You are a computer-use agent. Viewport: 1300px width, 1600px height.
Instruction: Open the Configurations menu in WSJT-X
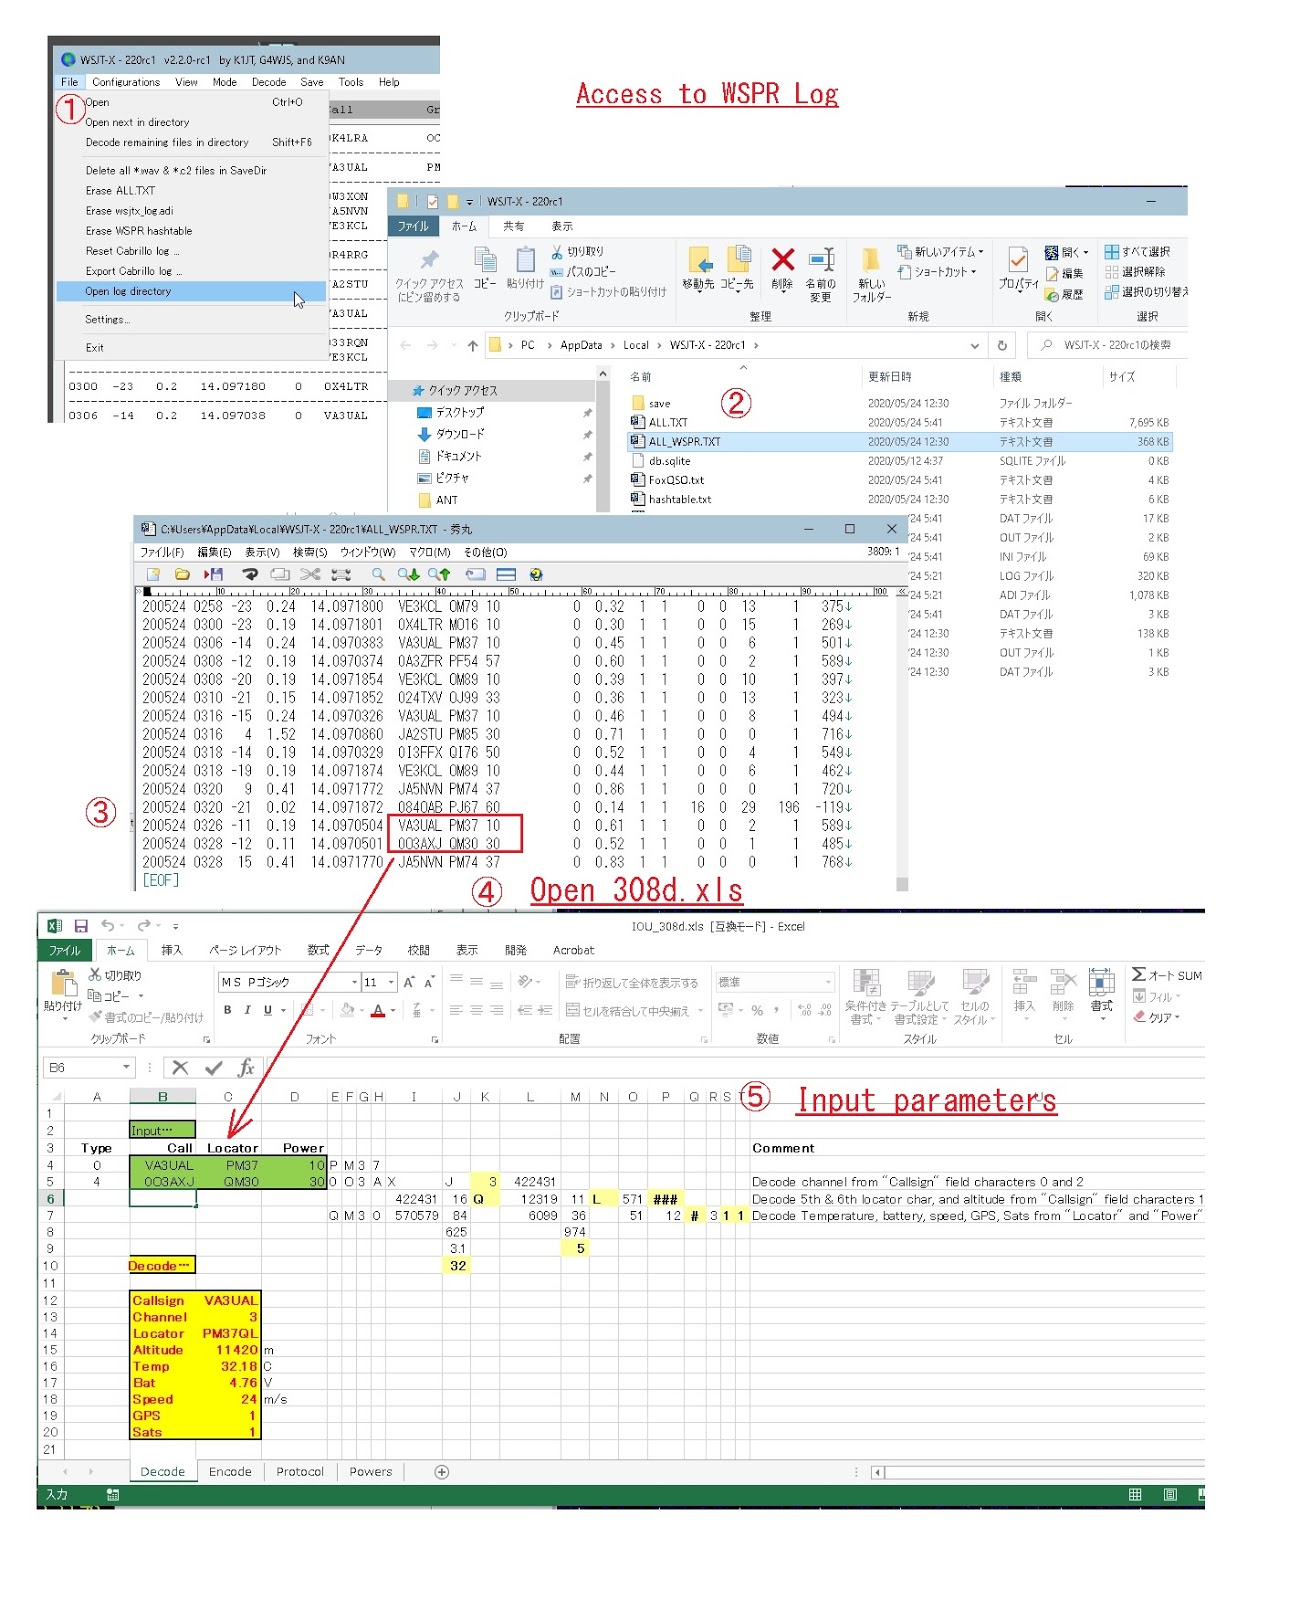tap(126, 82)
